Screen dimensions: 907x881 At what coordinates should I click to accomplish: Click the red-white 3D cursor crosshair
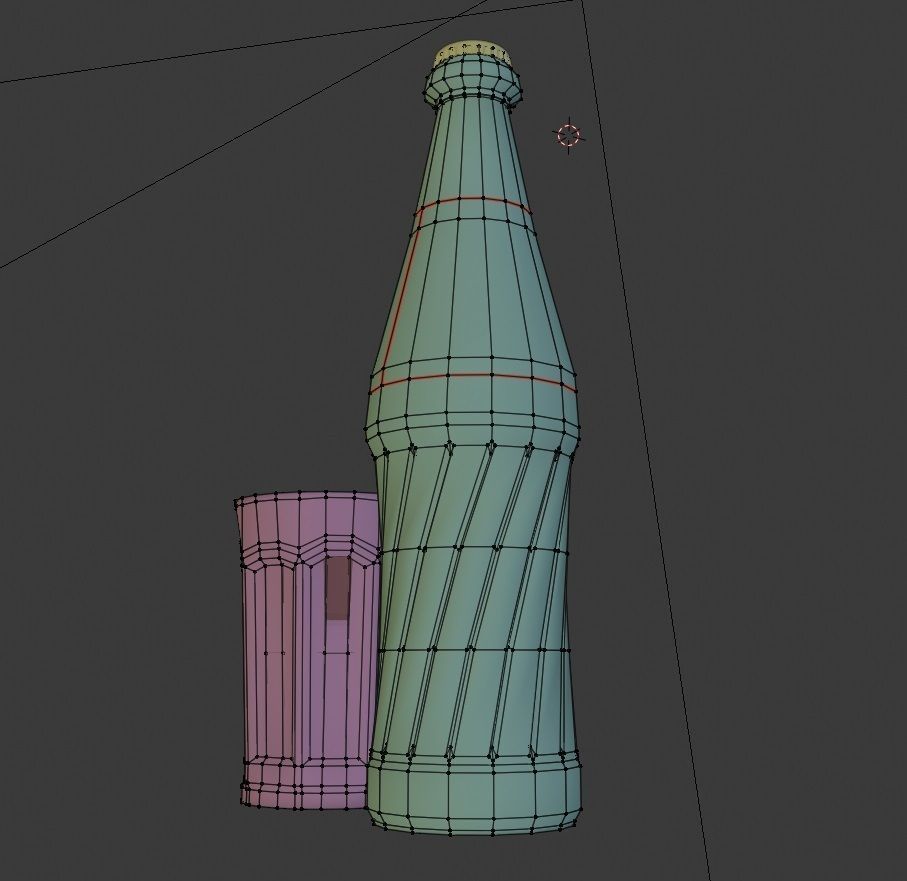569,135
